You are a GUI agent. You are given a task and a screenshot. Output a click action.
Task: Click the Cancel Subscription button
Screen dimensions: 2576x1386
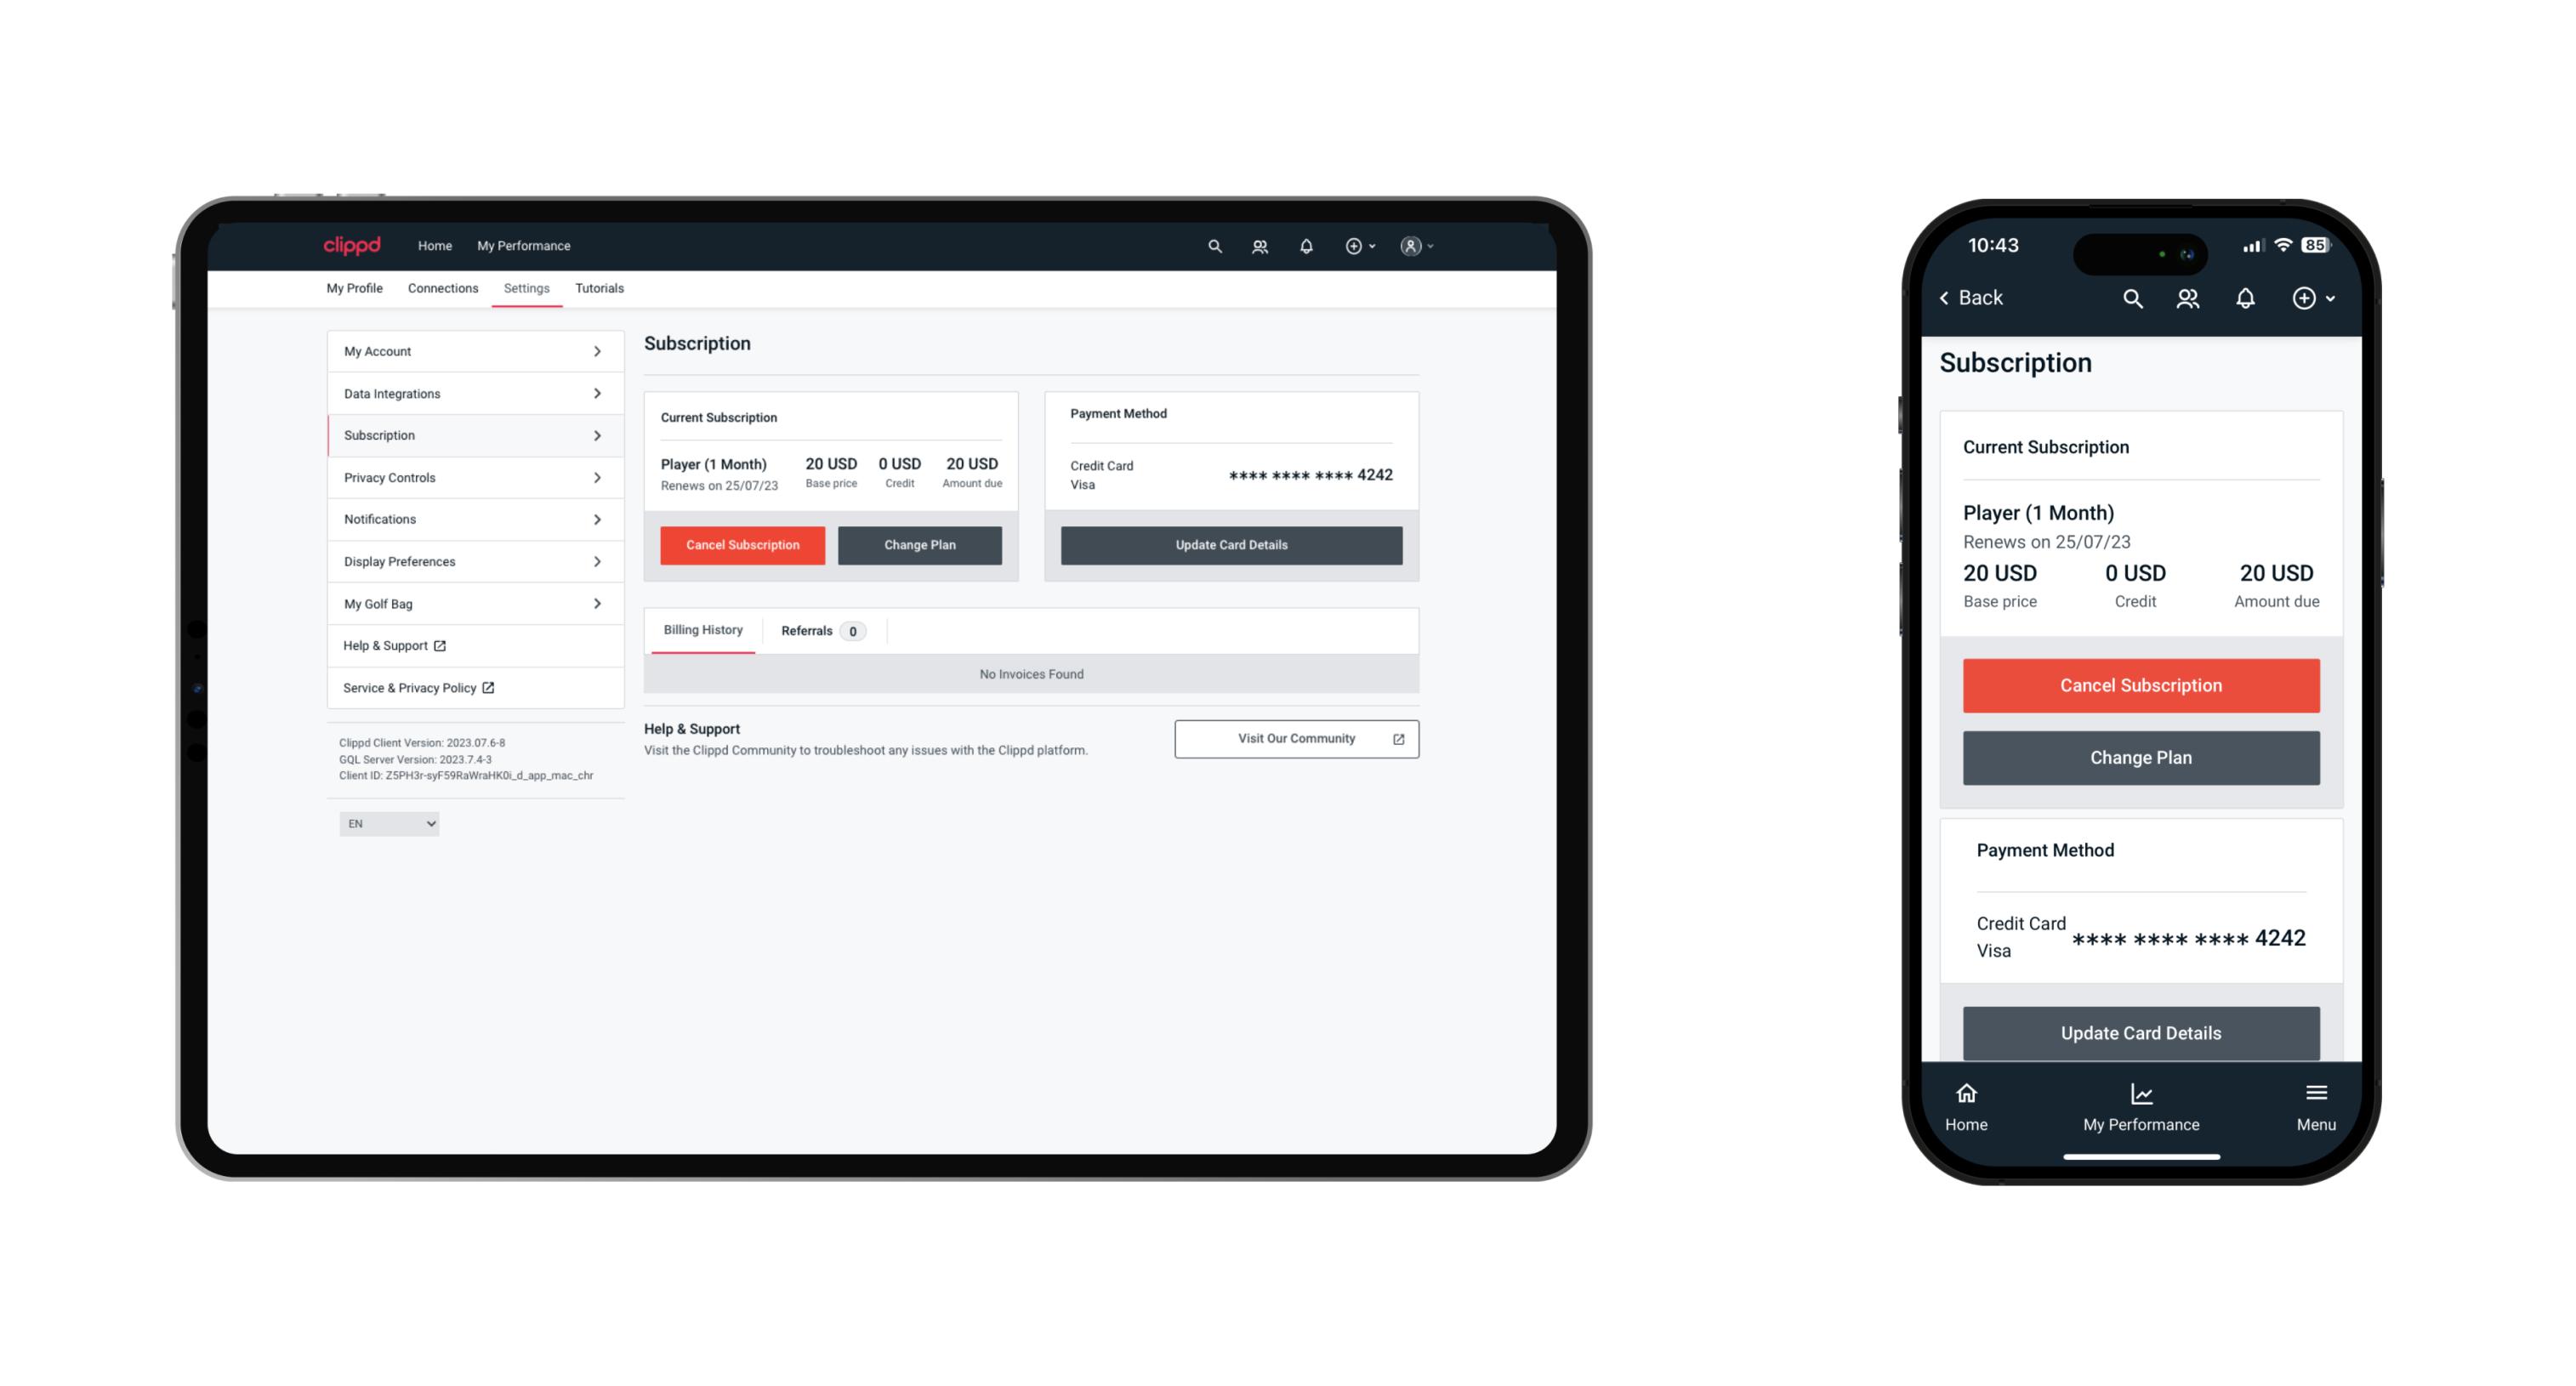(x=742, y=544)
